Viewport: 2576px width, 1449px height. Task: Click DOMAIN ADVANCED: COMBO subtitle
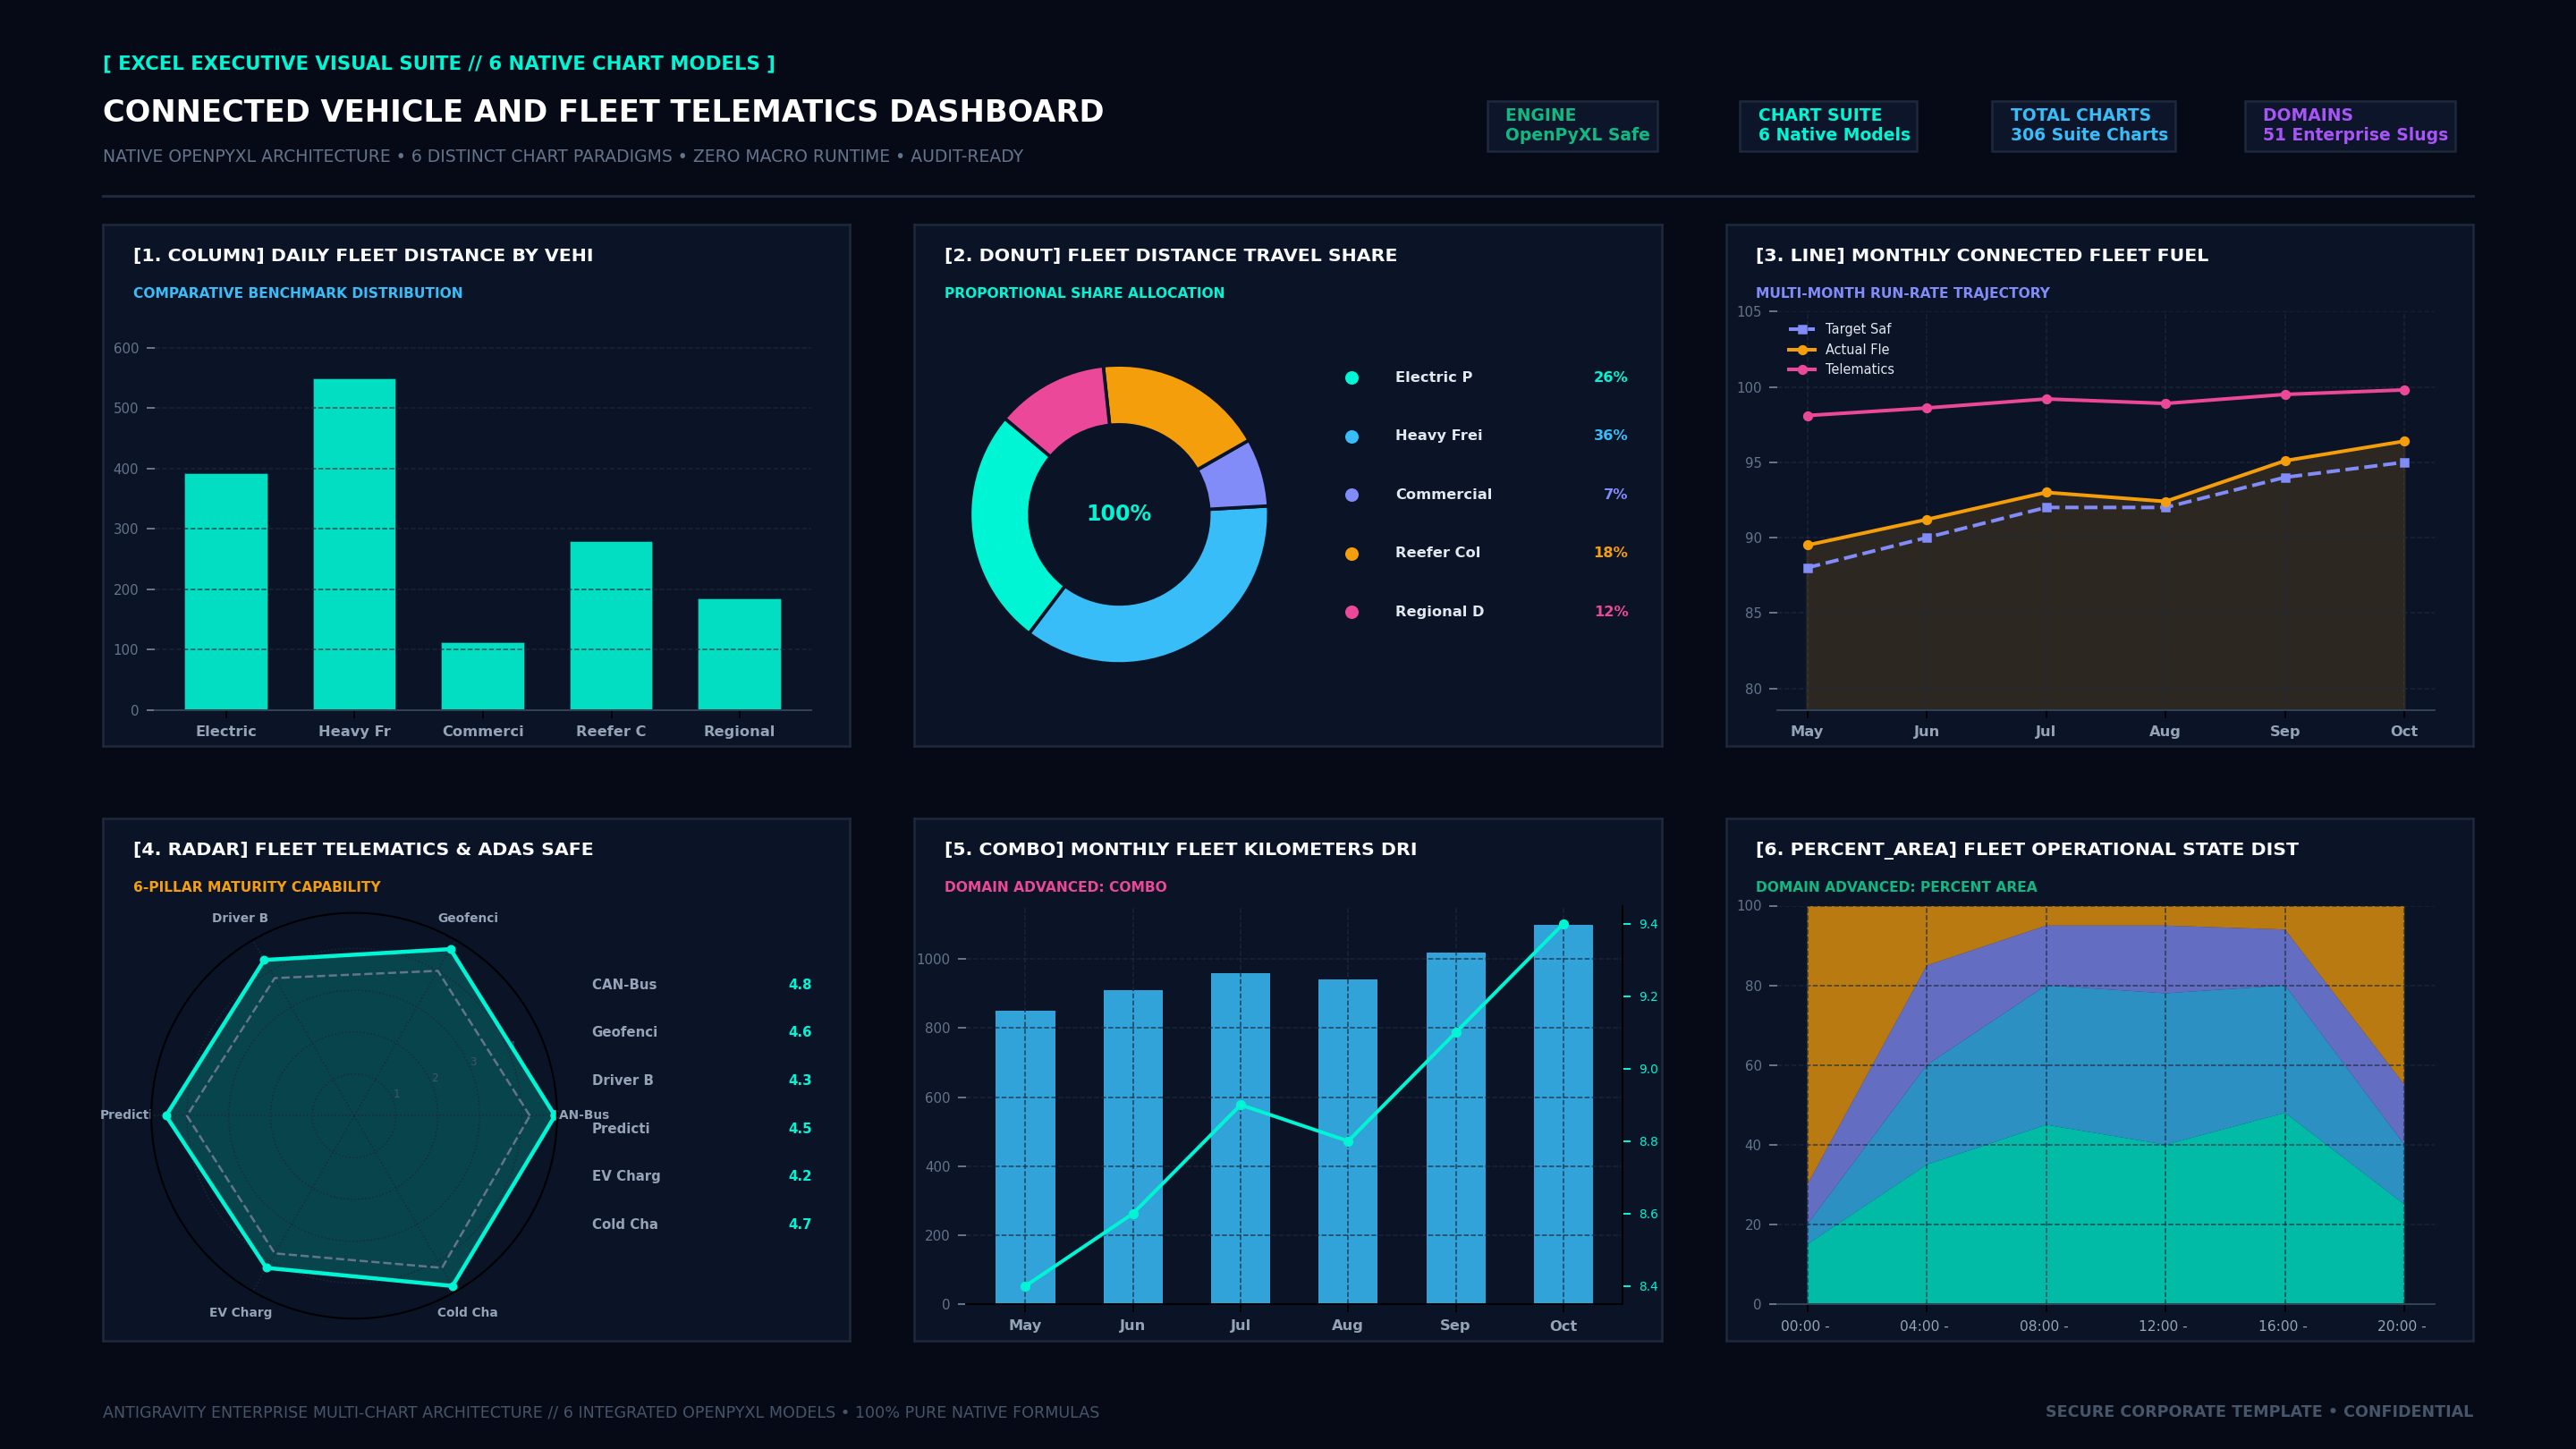pos(1055,887)
